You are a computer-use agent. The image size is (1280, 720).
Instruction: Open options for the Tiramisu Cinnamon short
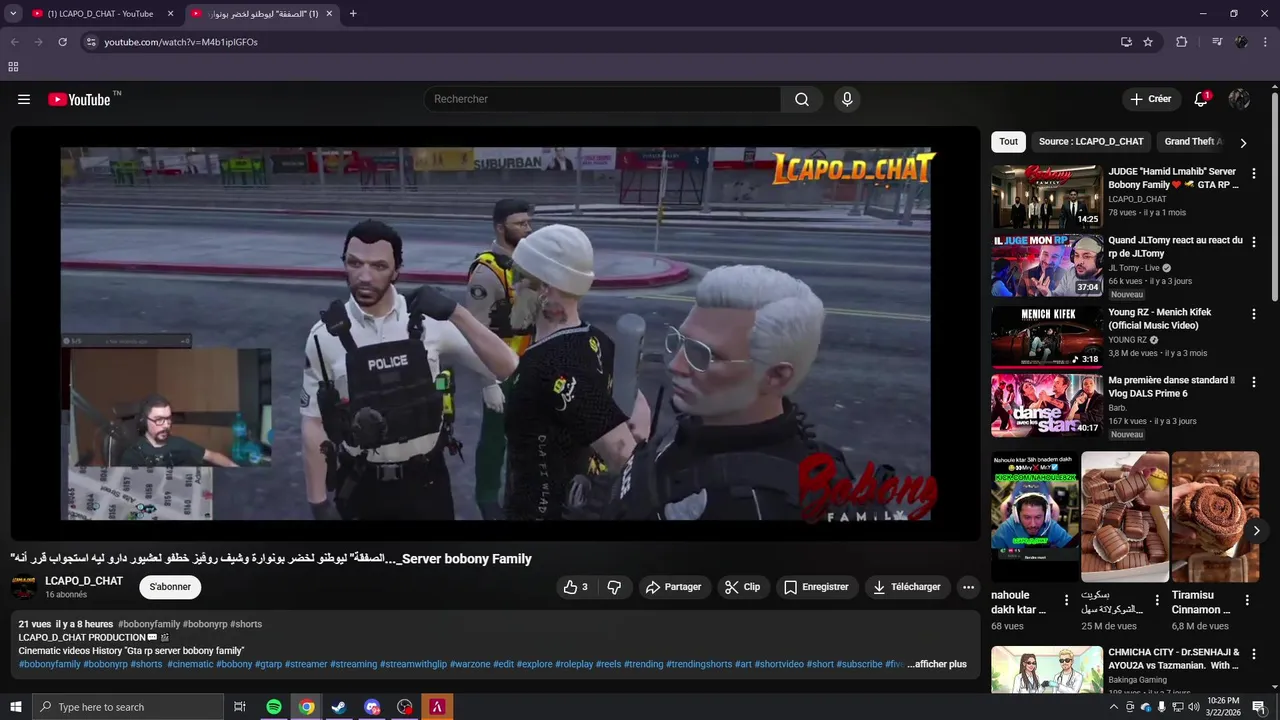click(x=1247, y=601)
